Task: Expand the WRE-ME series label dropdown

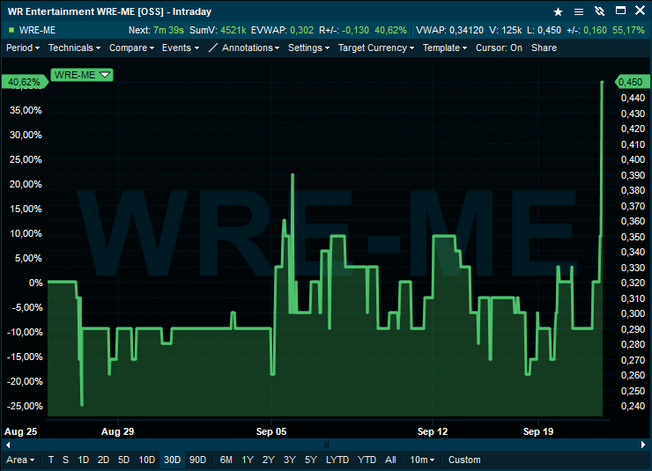Action: click(x=105, y=75)
